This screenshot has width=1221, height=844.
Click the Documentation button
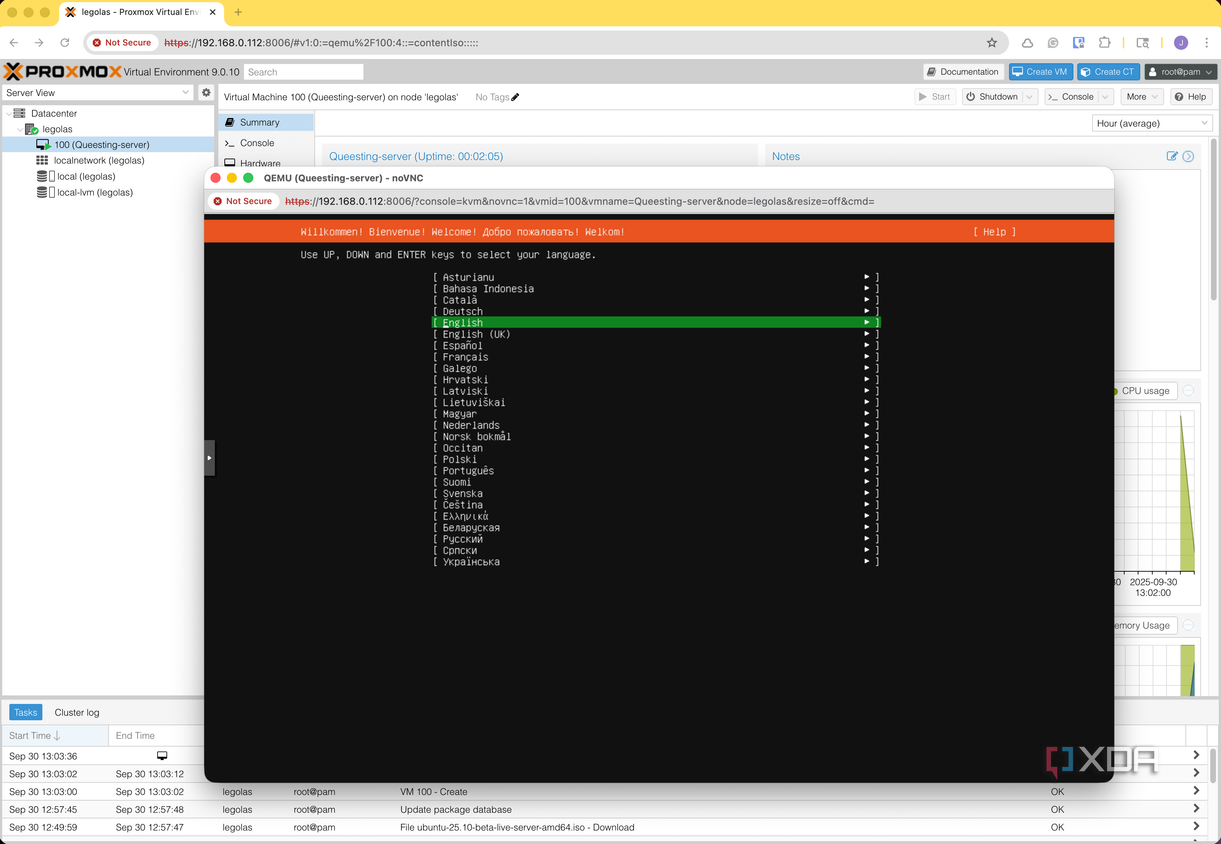tap(963, 72)
